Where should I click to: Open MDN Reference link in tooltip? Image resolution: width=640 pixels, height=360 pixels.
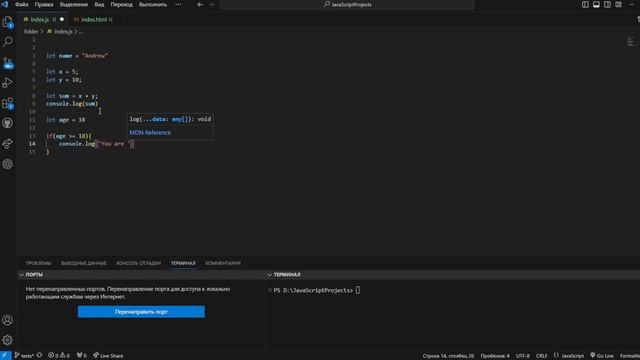tap(150, 133)
